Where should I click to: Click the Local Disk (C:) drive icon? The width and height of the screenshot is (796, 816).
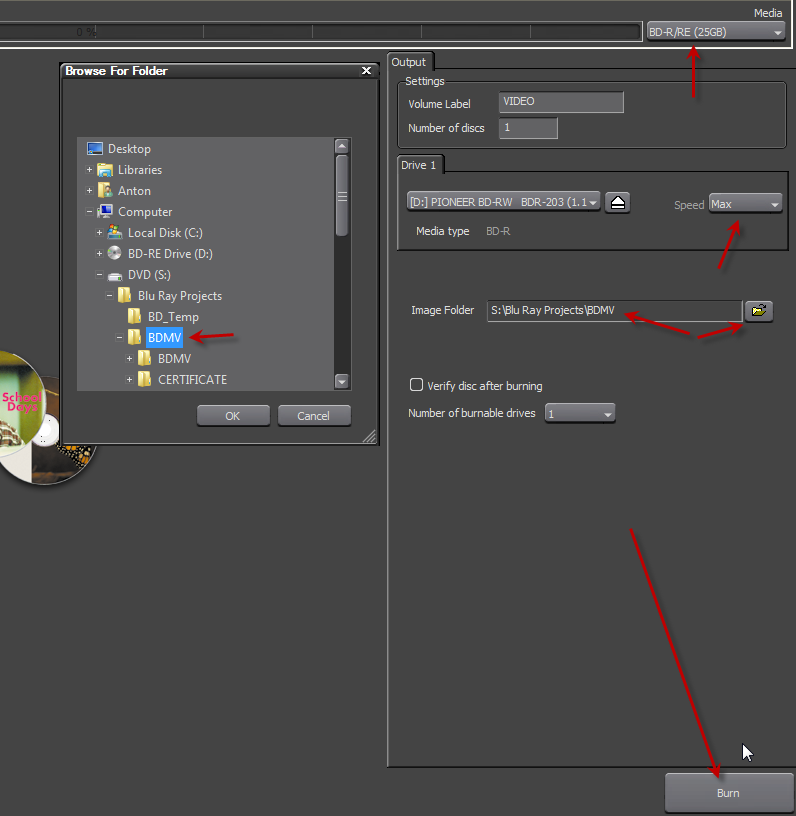click(x=115, y=232)
